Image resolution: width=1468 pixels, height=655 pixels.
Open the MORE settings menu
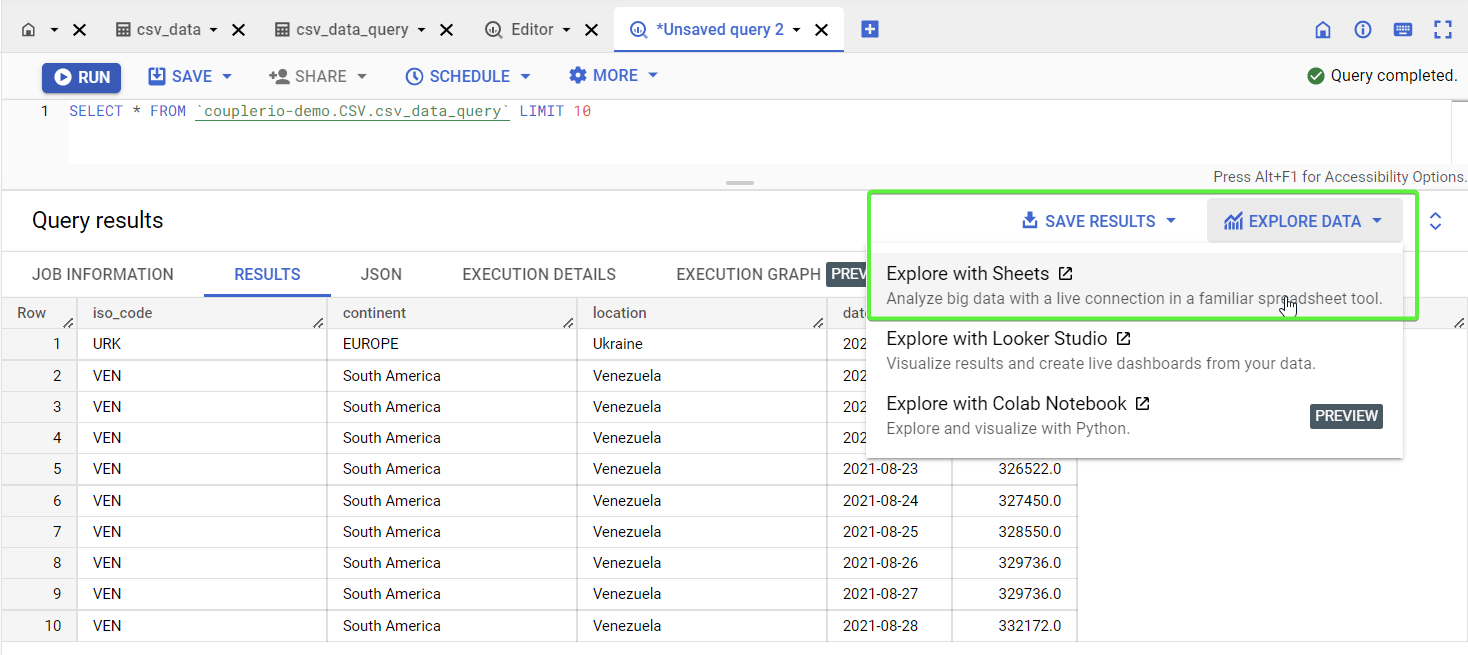coord(614,76)
